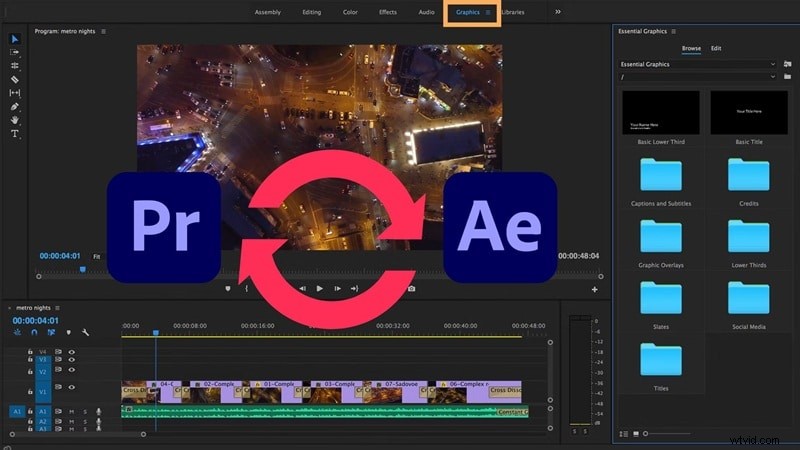Step back one frame
800x450 pixels.
pos(303,289)
